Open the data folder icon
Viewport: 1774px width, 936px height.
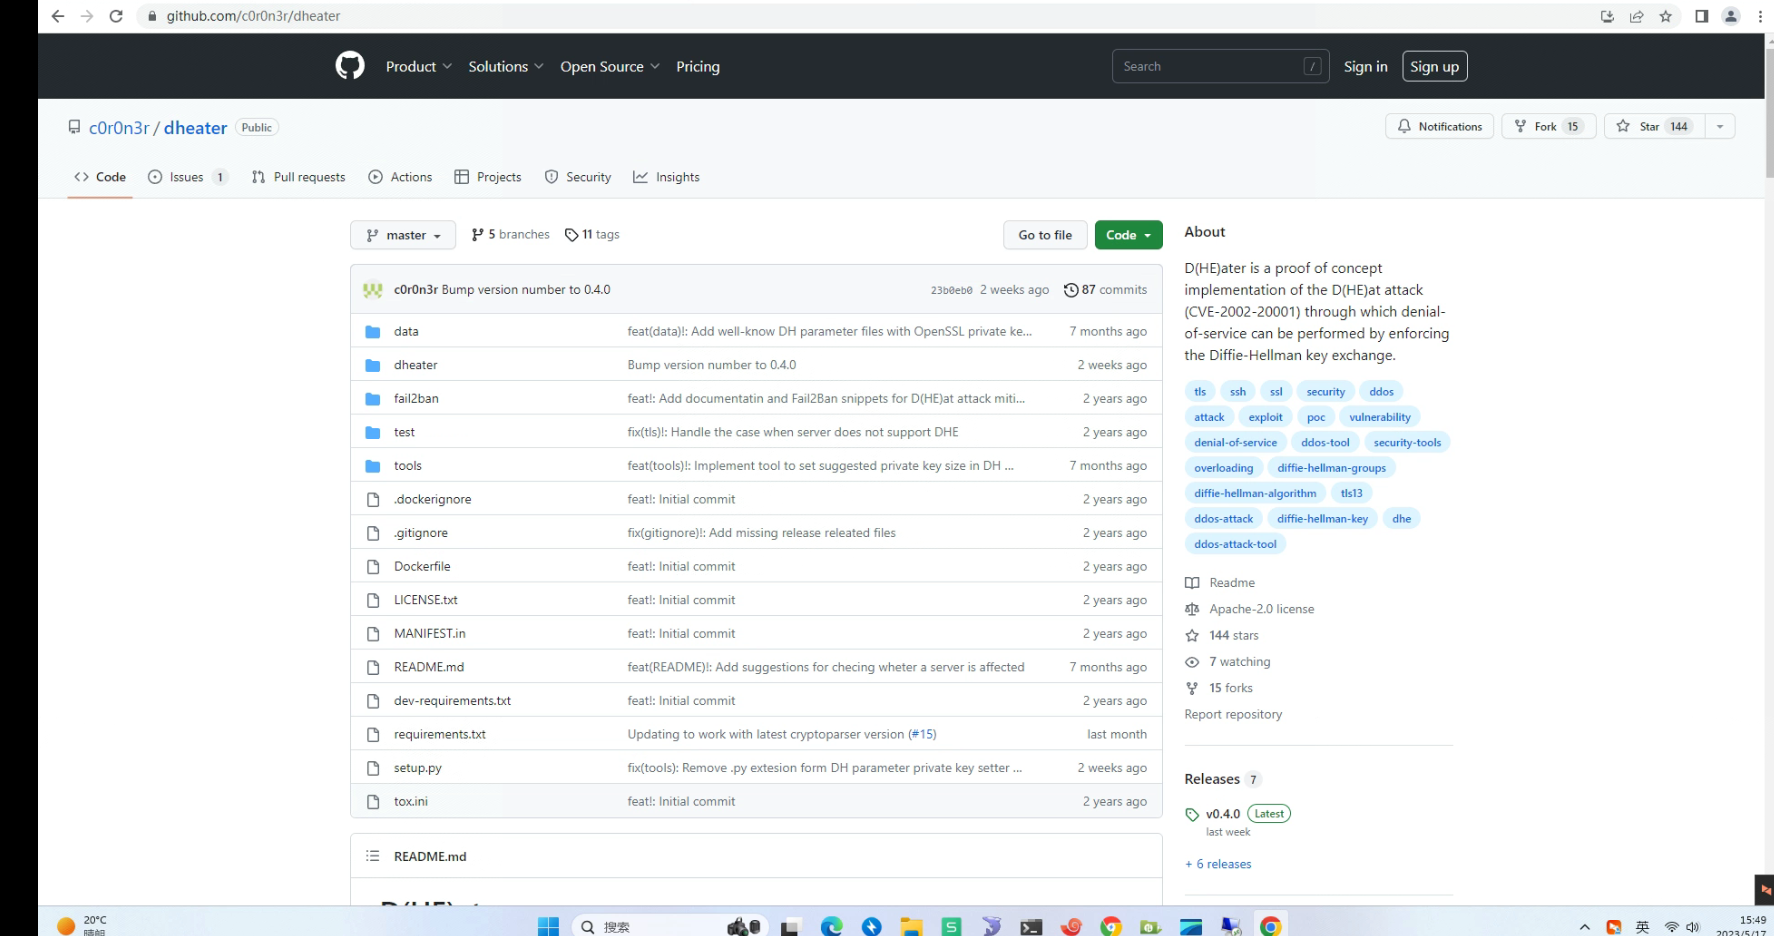373,332
